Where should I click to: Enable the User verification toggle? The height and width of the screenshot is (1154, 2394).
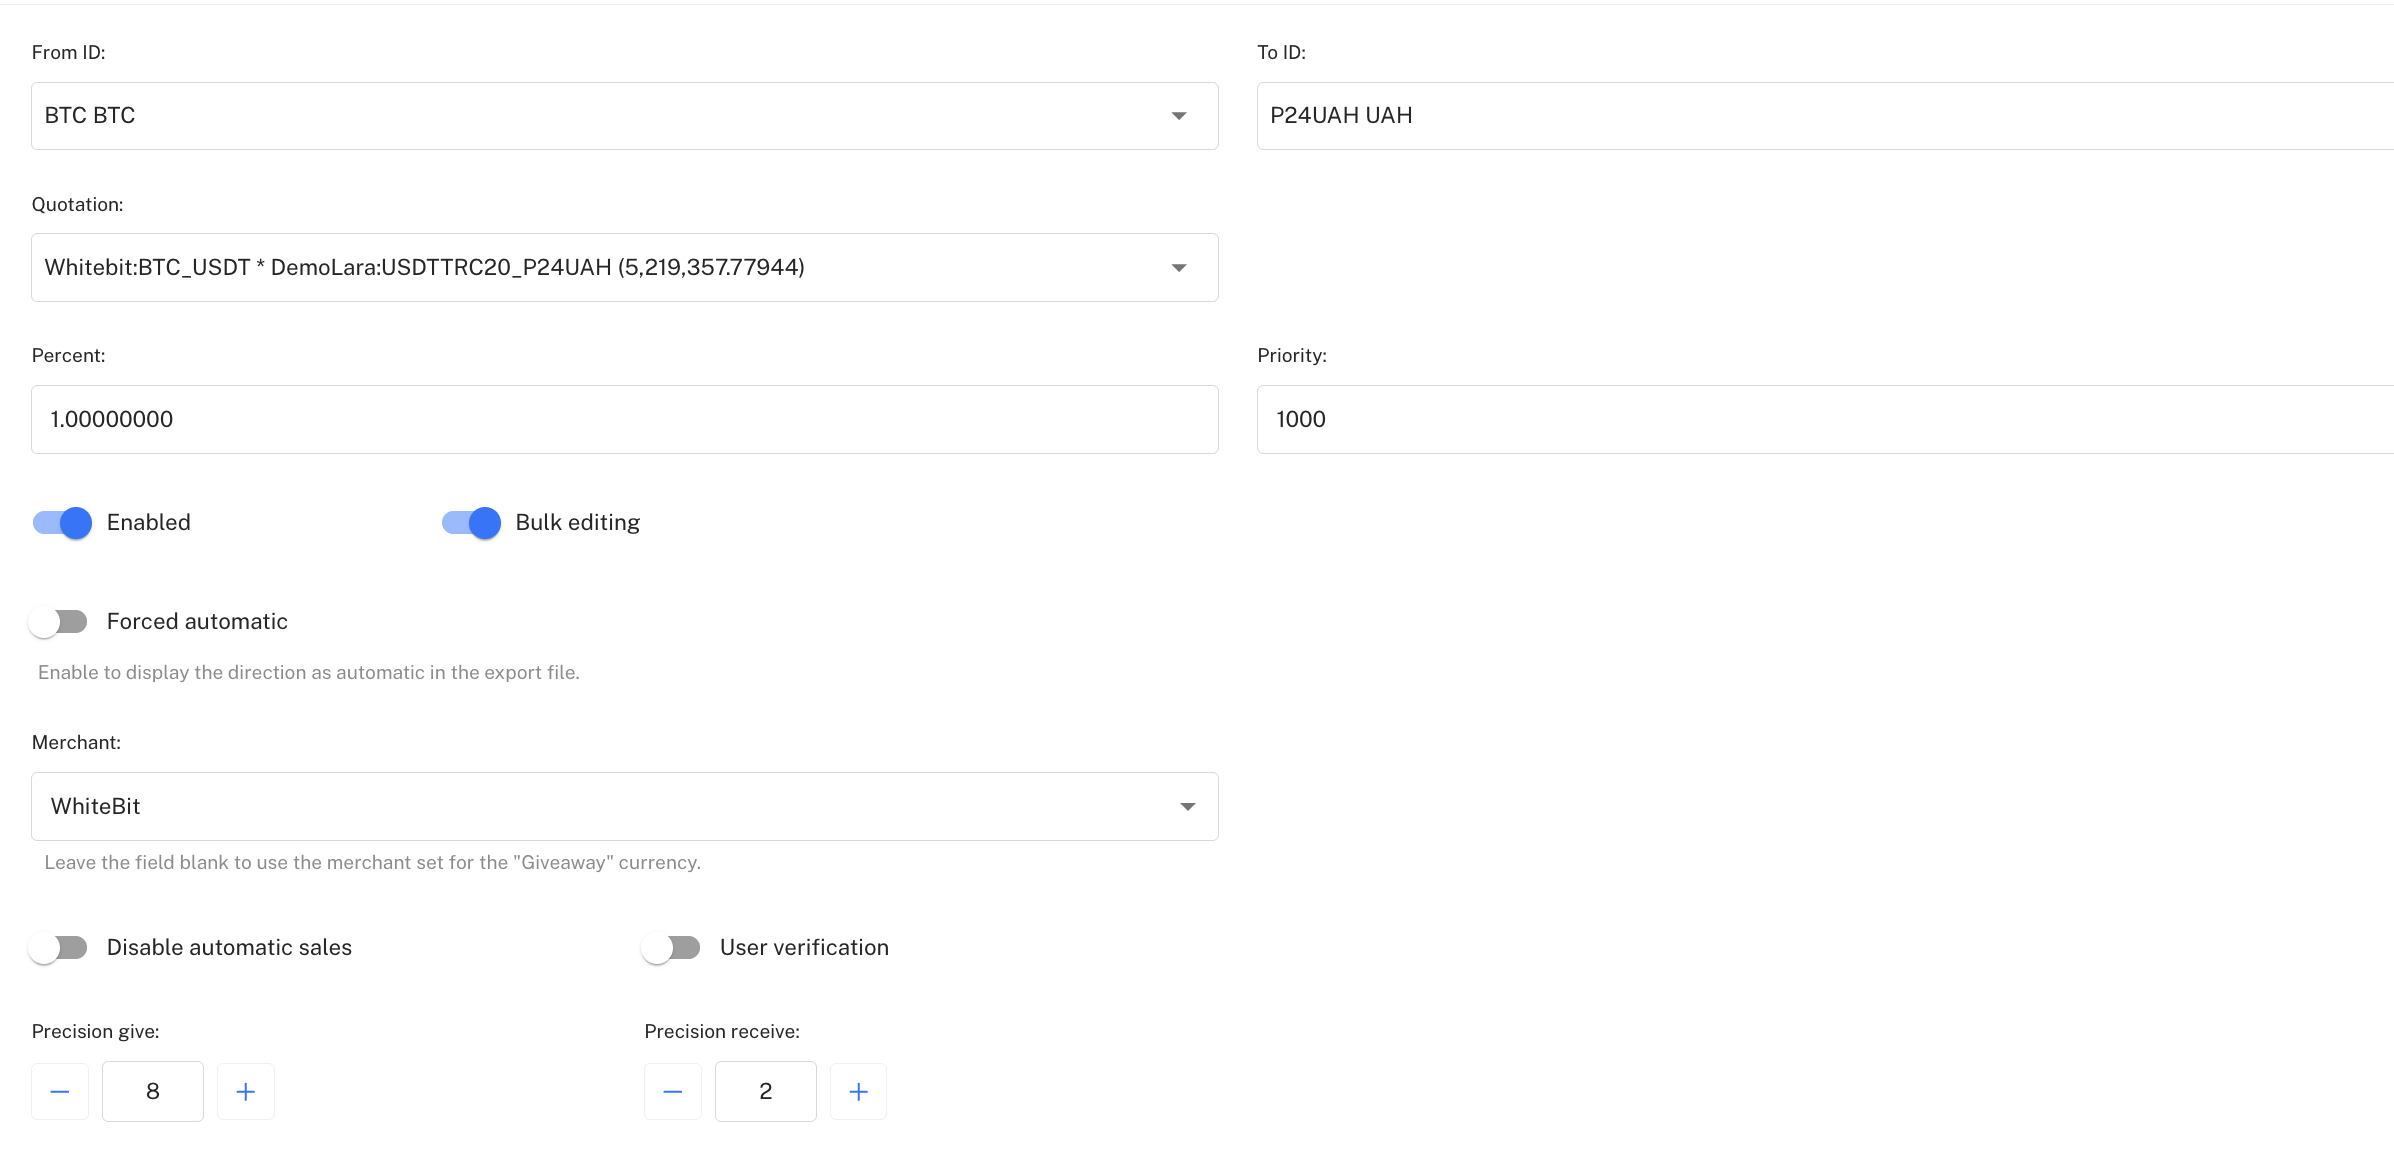[x=671, y=948]
